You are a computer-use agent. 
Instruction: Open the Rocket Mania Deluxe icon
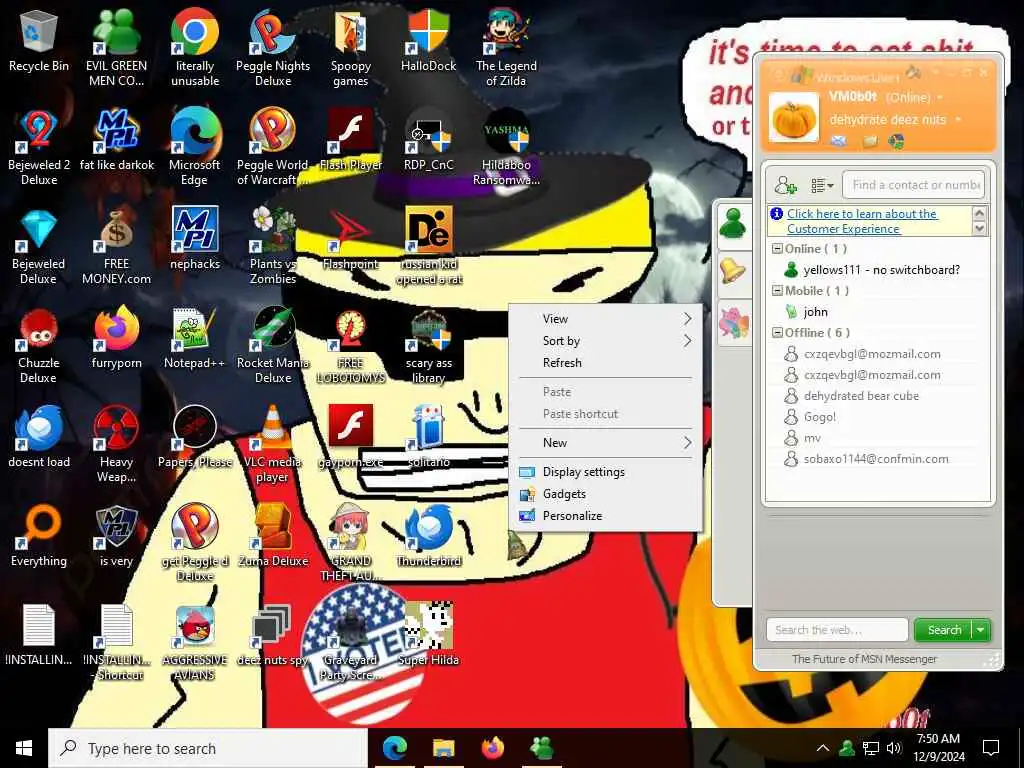pyautogui.click(x=273, y=346)
